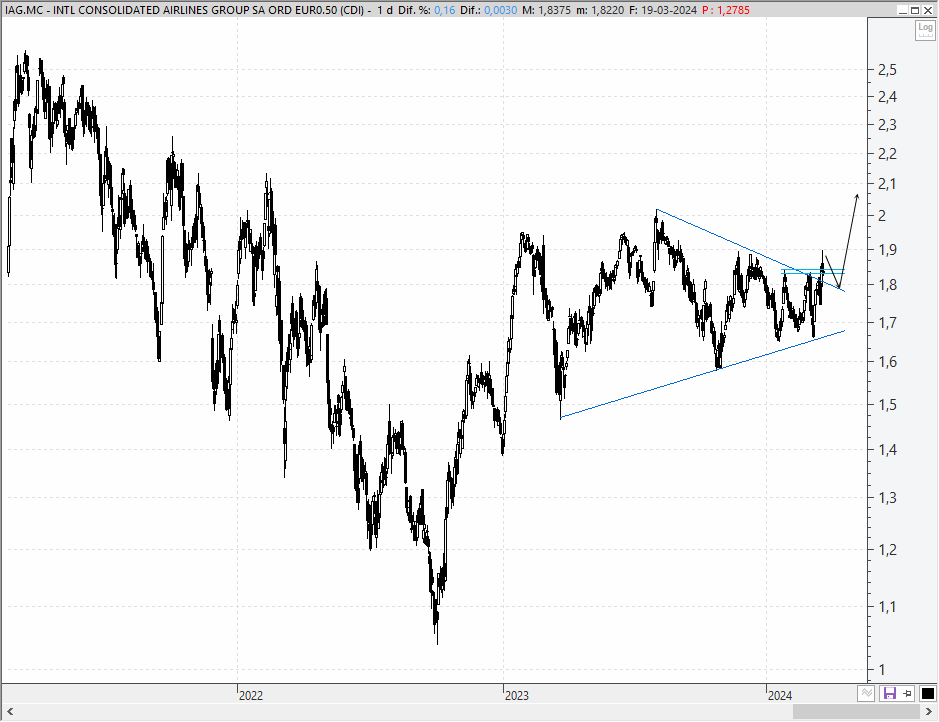
Task: Click the pin icon at bottom right
Action: pyautogui.click(x=908, y=694)
